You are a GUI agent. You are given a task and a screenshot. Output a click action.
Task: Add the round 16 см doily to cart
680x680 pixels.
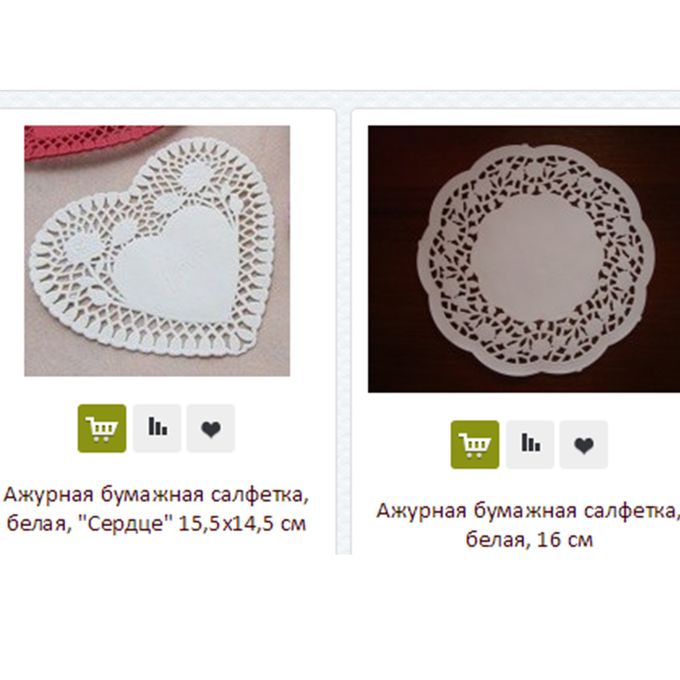(475, 445)
